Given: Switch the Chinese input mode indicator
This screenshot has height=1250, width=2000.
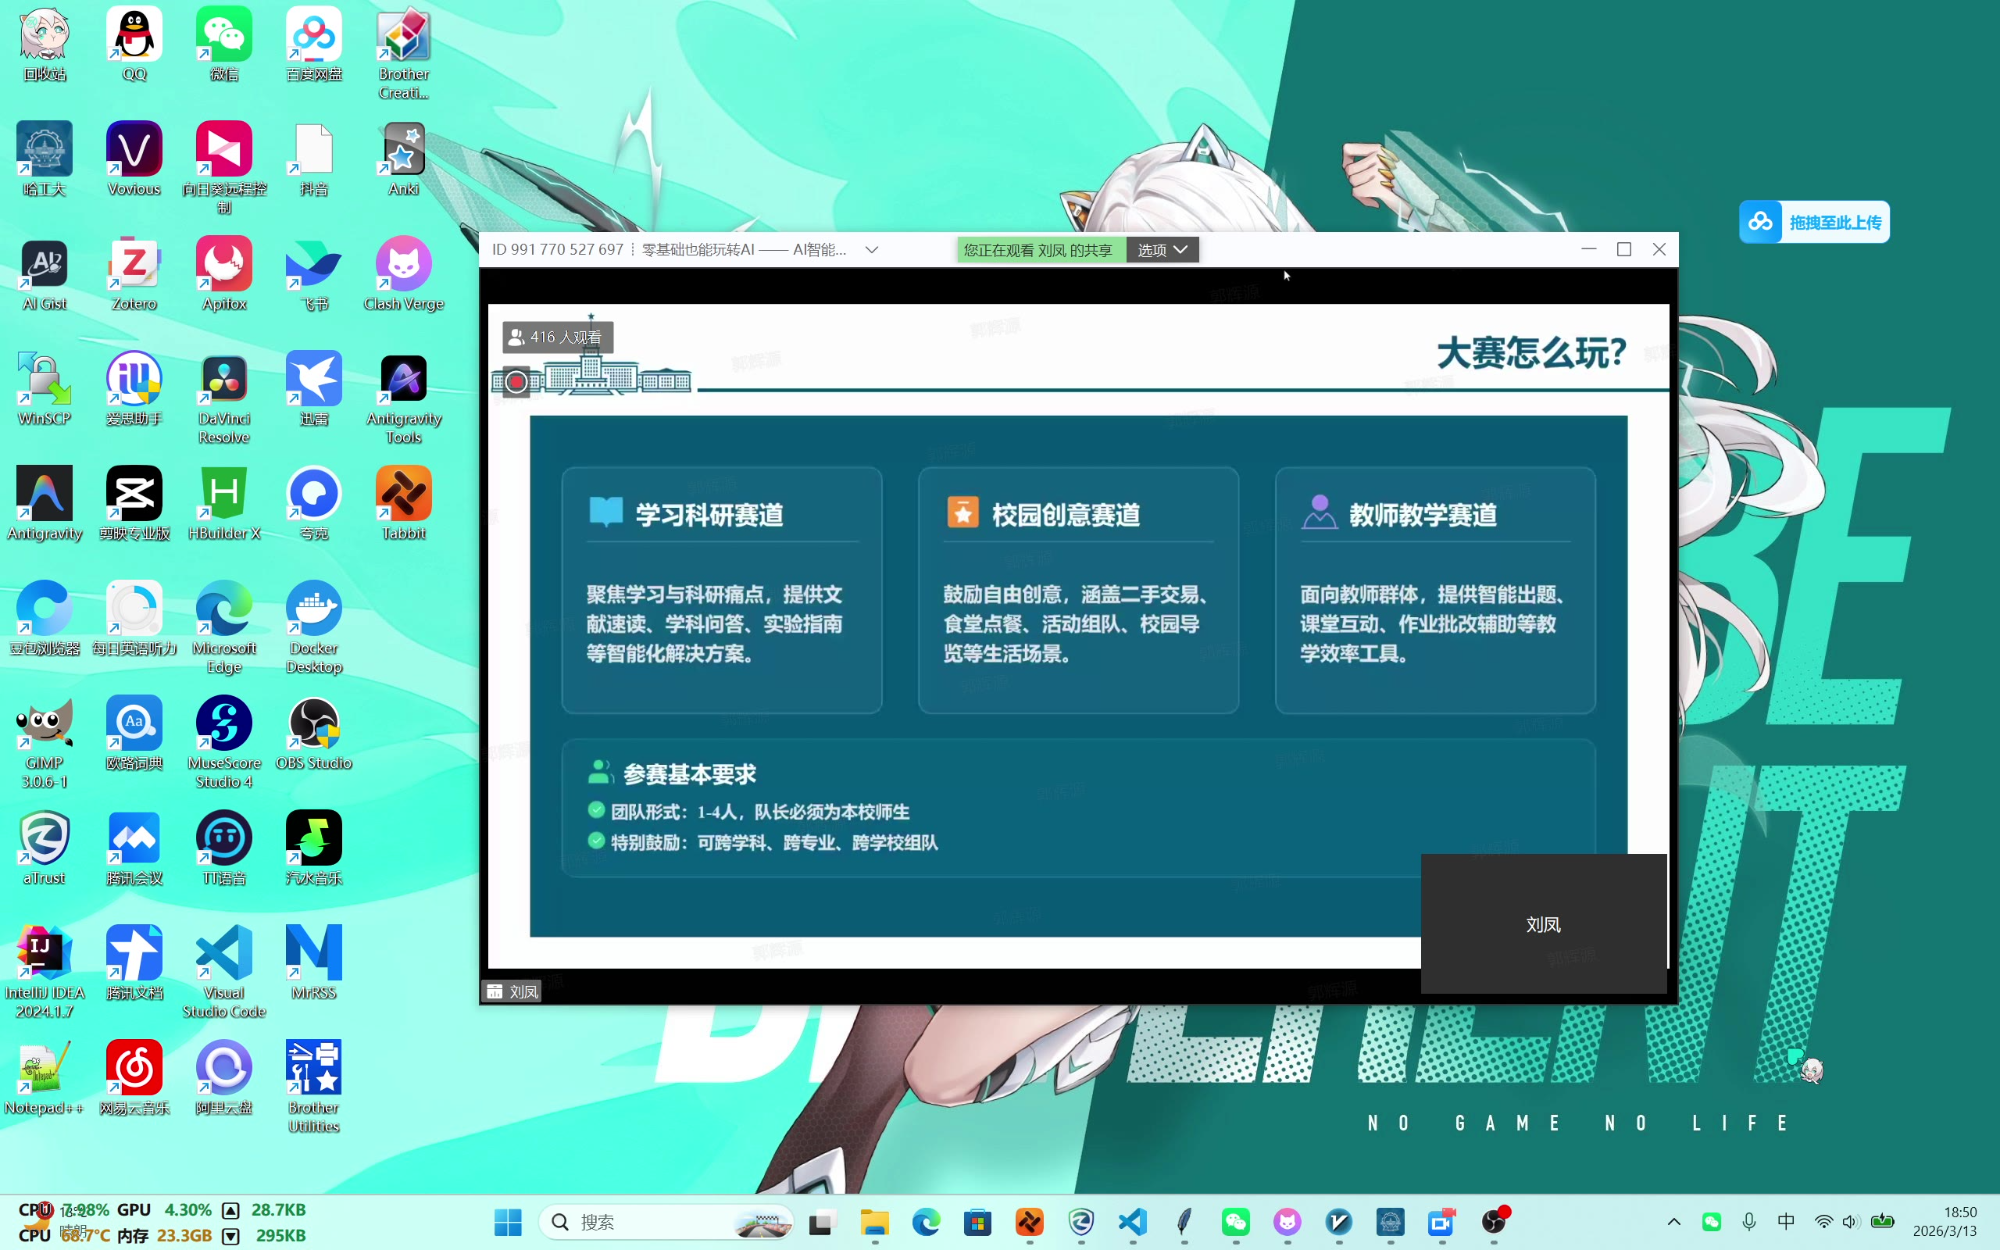Looking at the screenshot, I should [x=1786, y=1222].
